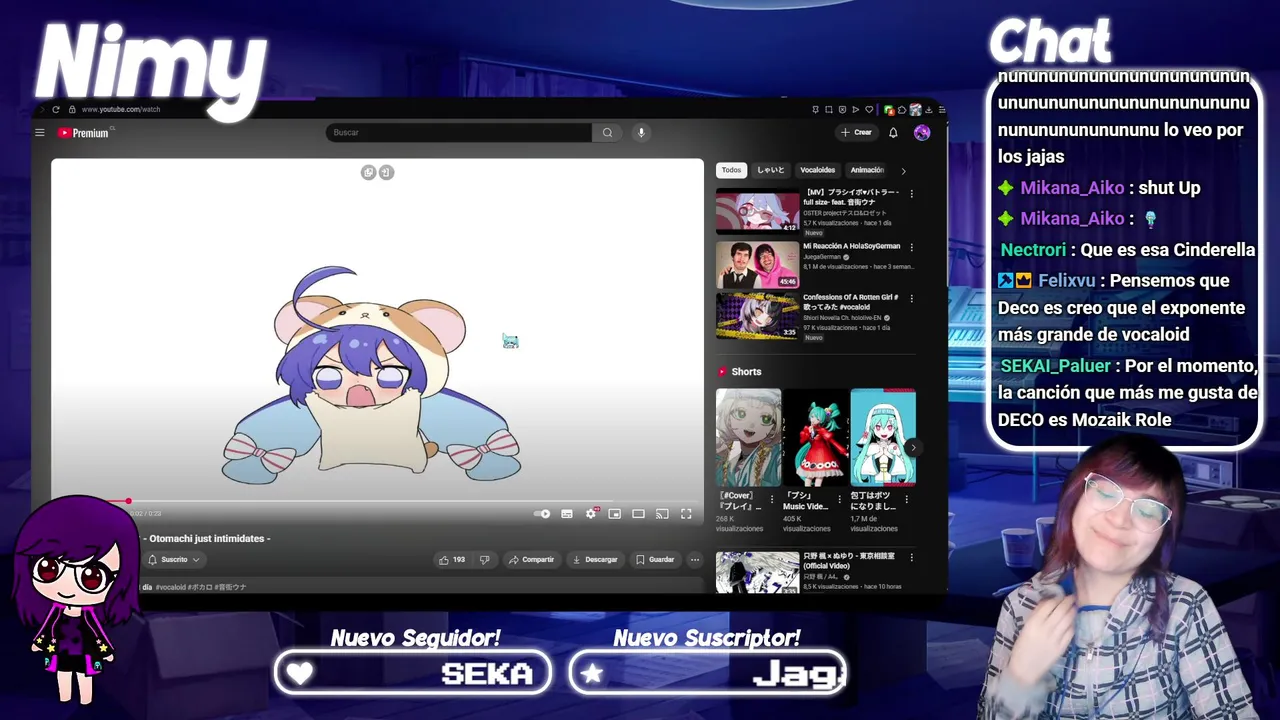The height and width of the screenshot is (720, 1280).
Task: Open the 包丁はポツになりまし short
Action: click(x=882, y=437)
